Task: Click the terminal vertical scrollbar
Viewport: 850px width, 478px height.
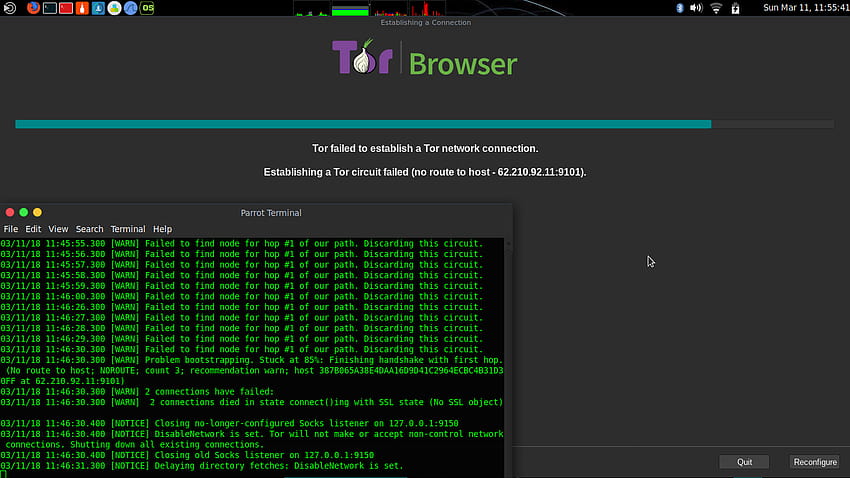Action: point(508,358)
